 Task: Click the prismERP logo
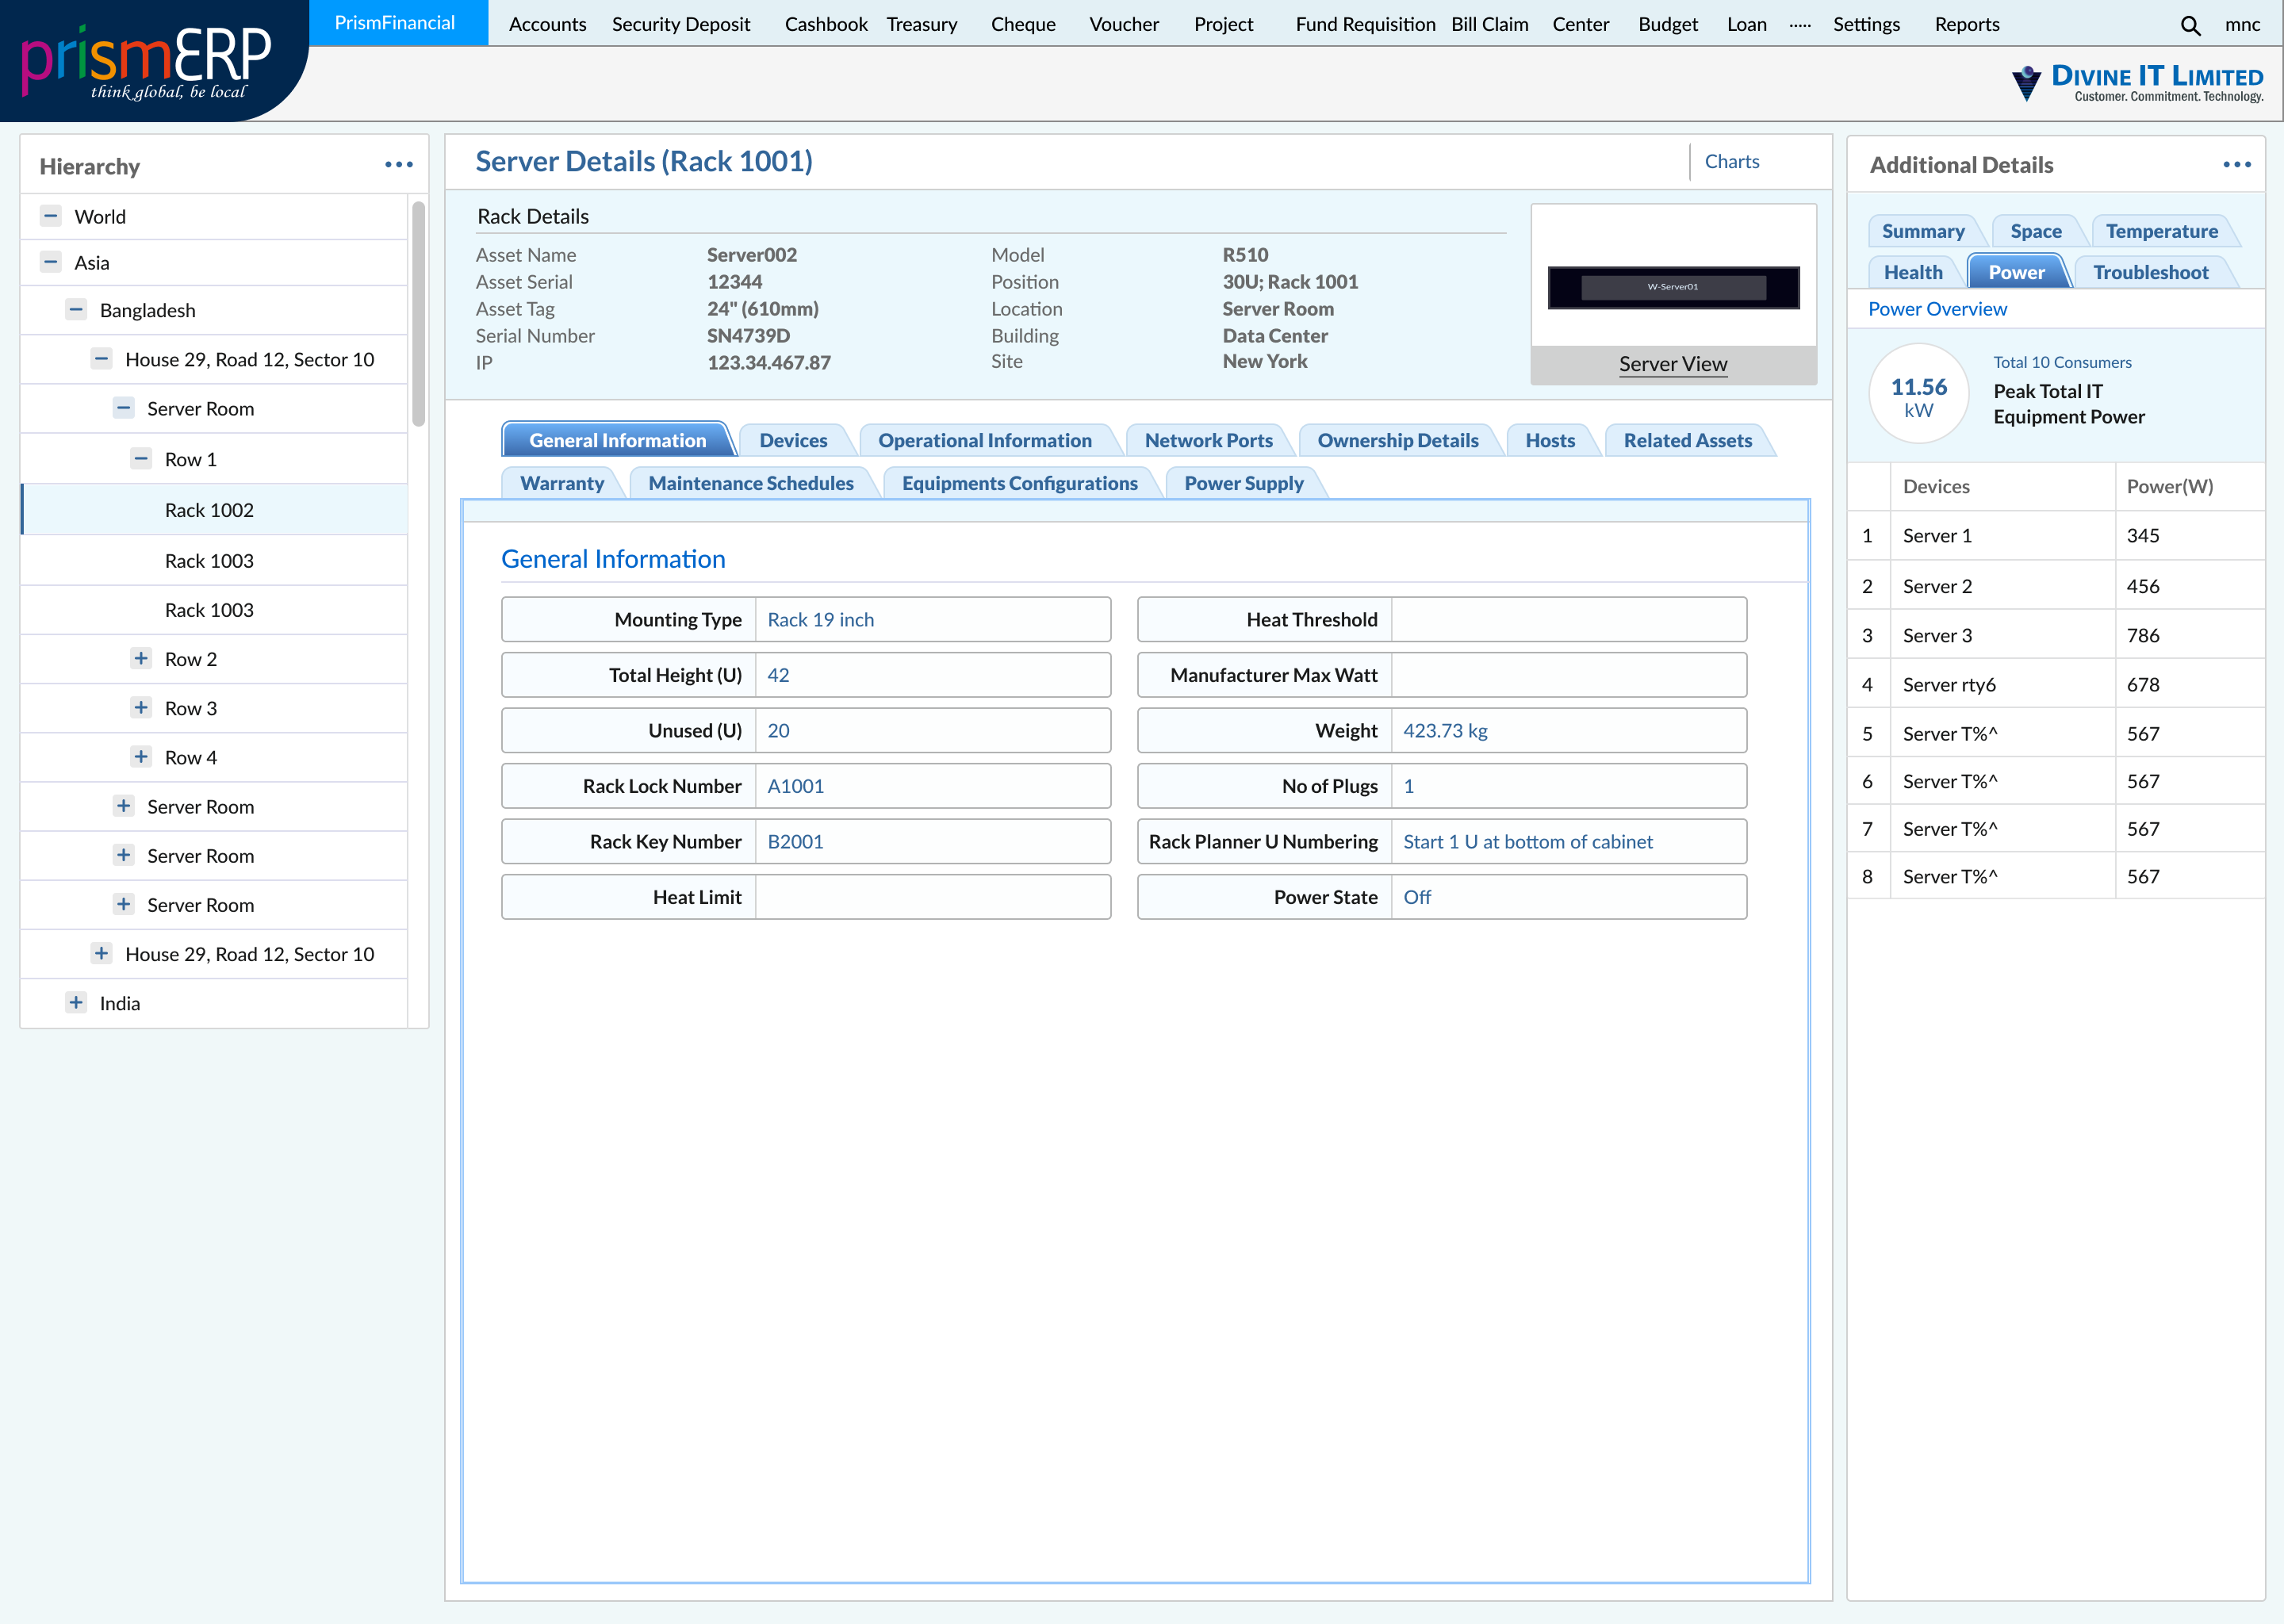pos(147,60)
